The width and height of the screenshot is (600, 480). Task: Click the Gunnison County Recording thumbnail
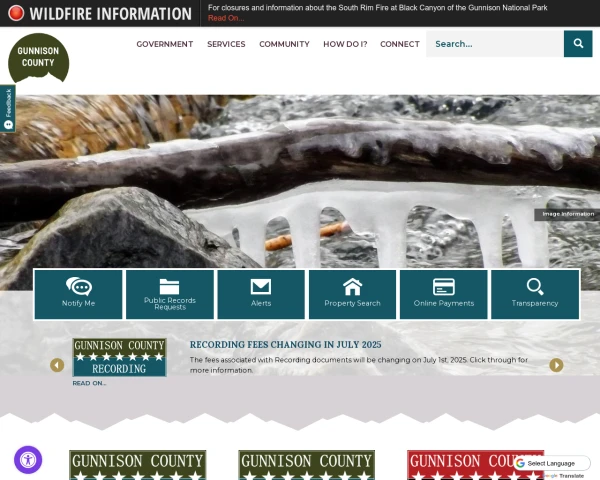[x=119, y=357]
